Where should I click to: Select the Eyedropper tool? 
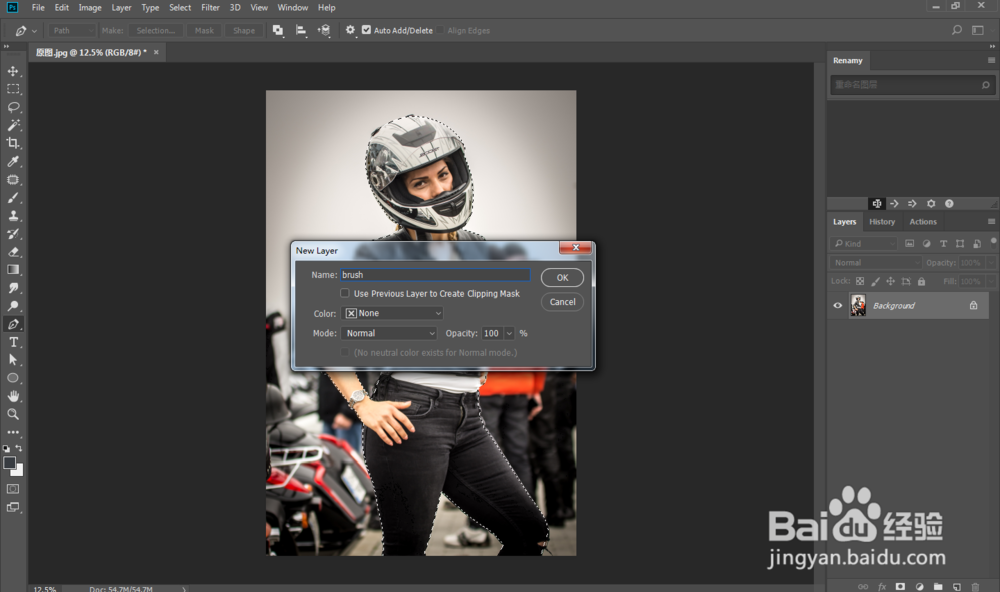coord(13,161)
